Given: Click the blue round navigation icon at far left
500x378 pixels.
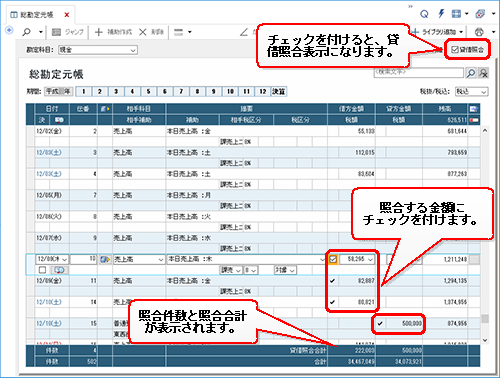Looking at the screenshot, I should (9, 30).
